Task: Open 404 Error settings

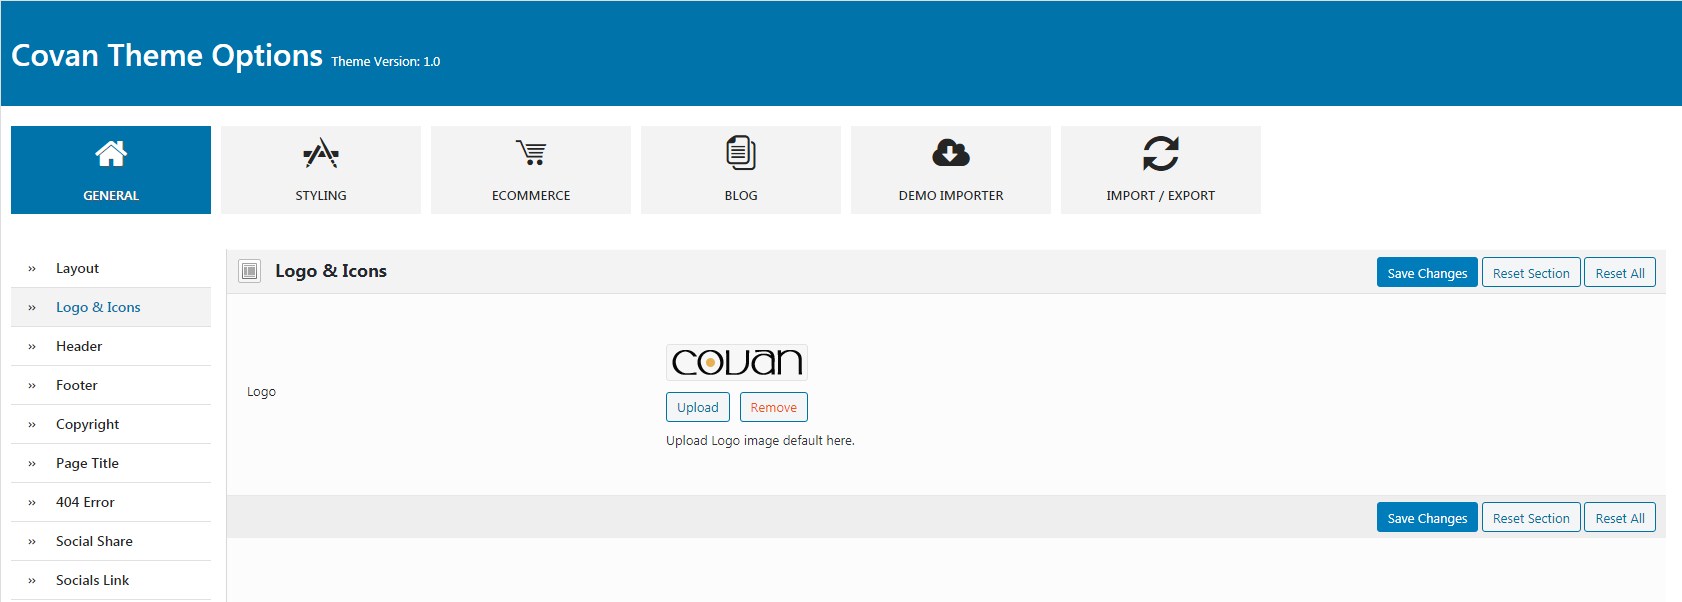Action: [111, 502]
